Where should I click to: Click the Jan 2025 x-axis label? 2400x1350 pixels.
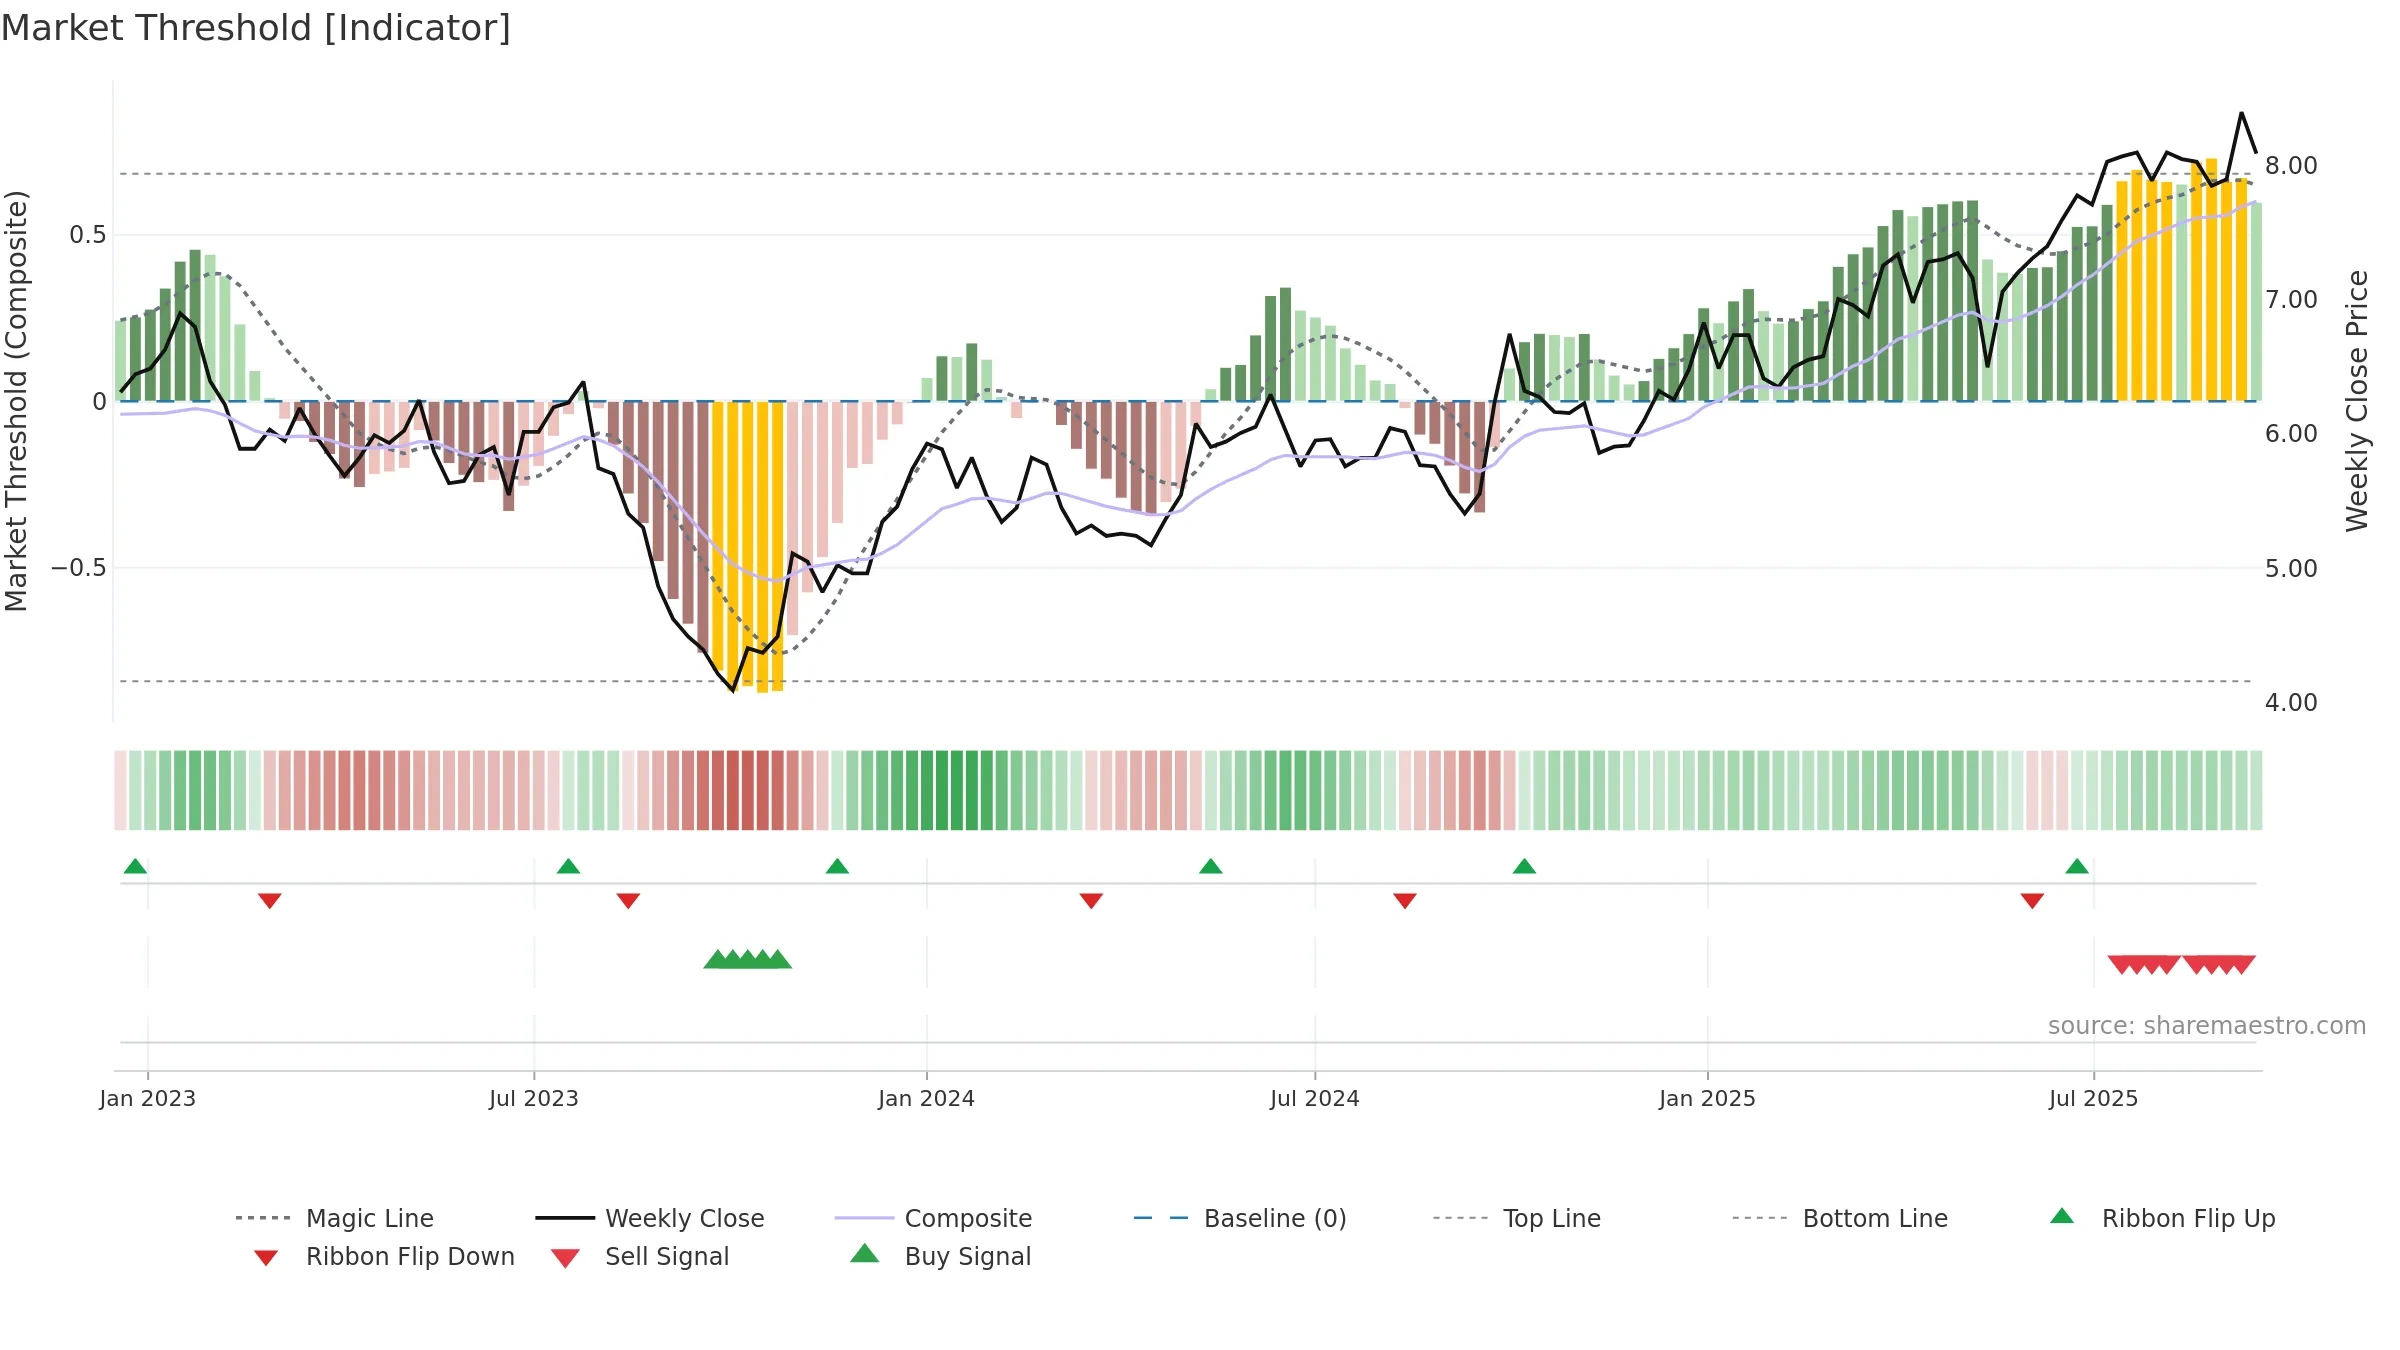tap(1708, 1098)
